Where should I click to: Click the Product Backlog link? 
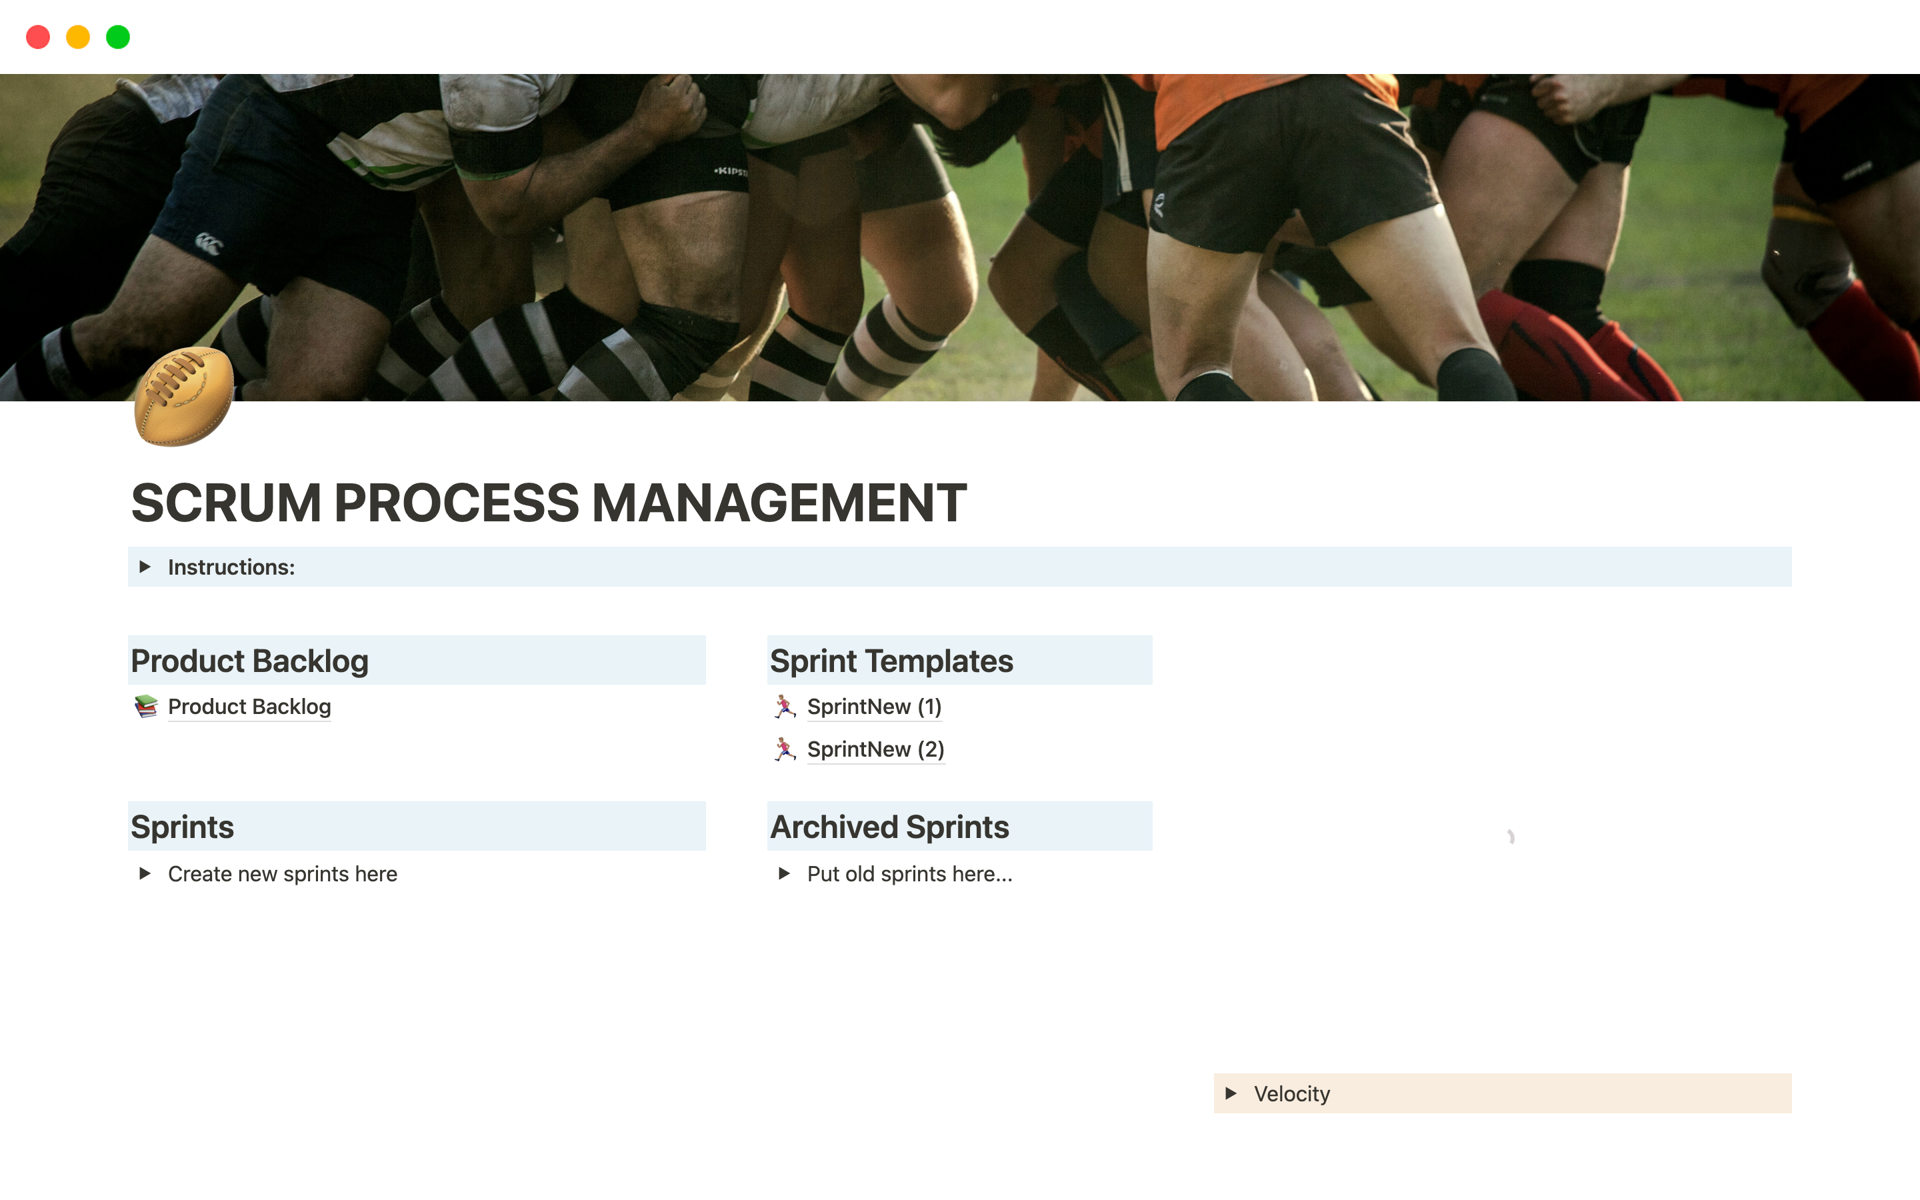[249, 706]
